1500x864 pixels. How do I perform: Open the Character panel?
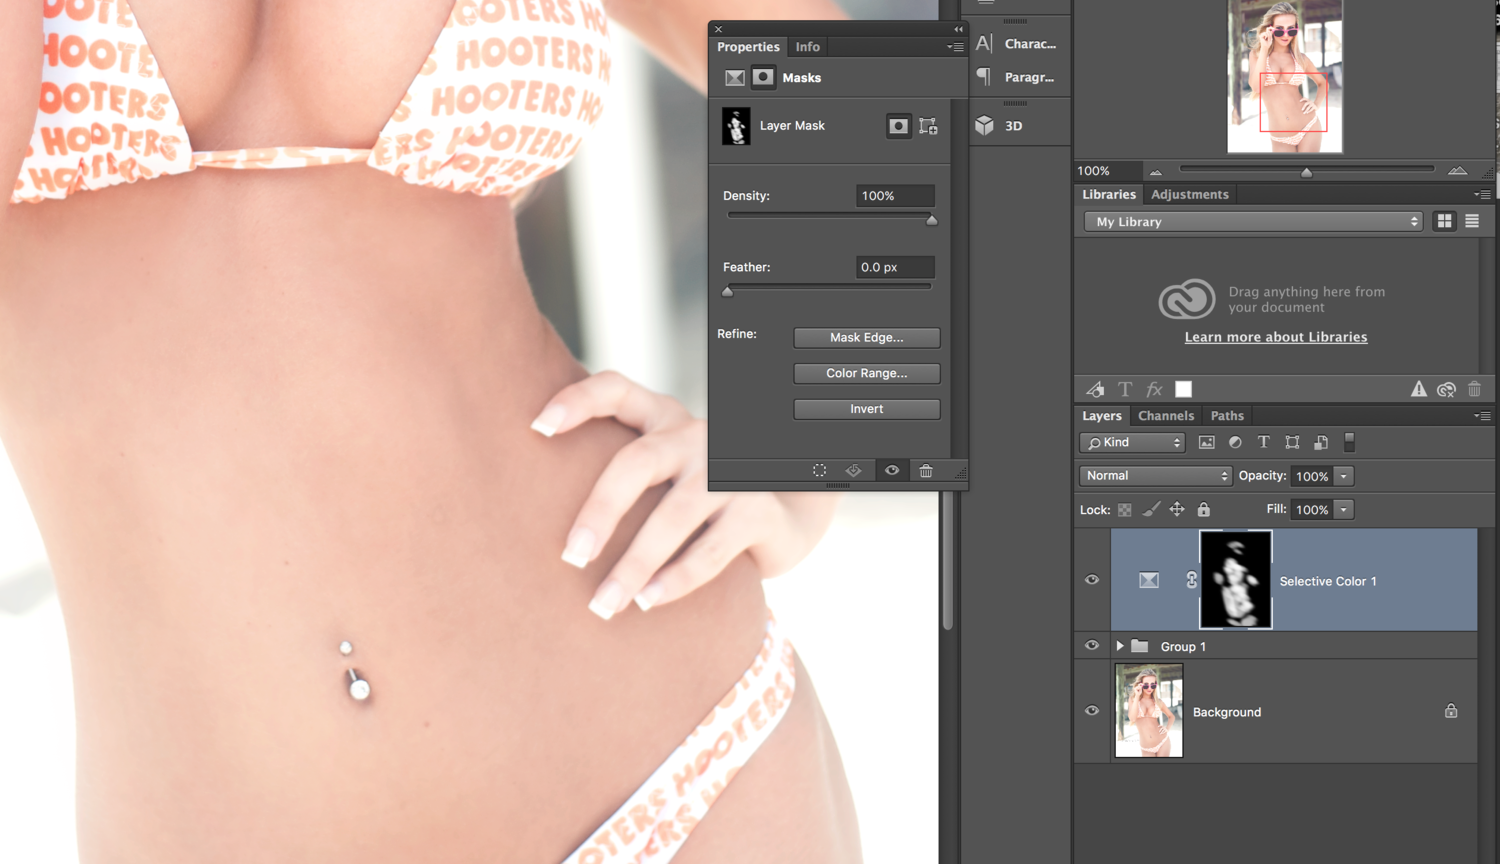pos(1017,43)
